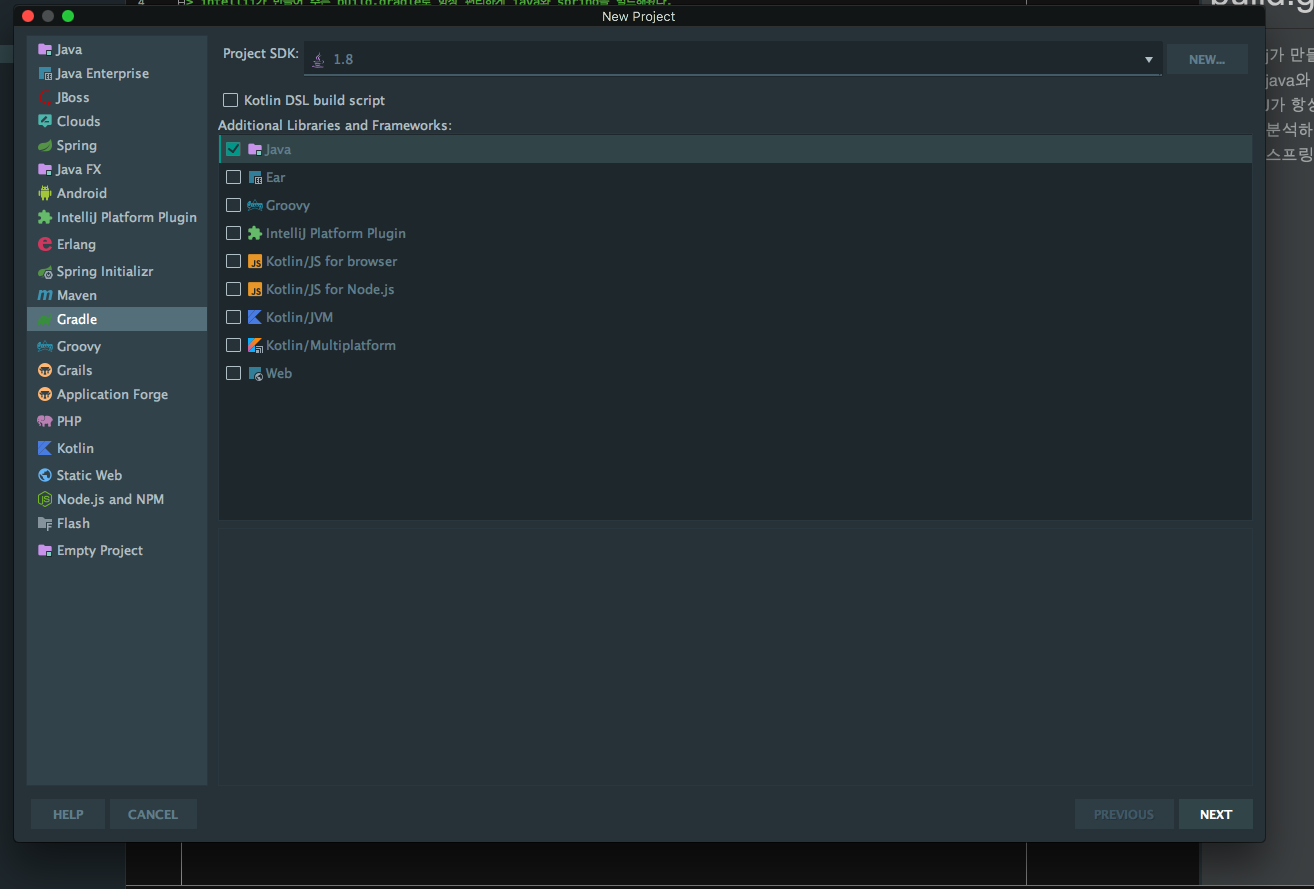Image resolution: width=1314 pixels, height=889 pixels.
Task: Check the Web framework checkbox
Action: coord(233,373)
